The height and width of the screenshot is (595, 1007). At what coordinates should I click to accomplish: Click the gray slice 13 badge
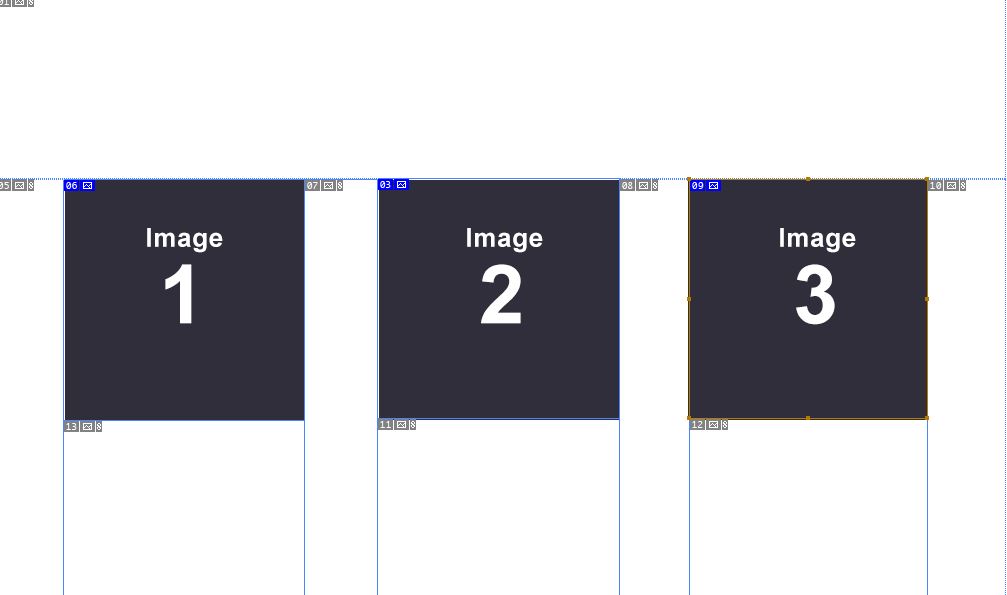pyautogui.click(x=83, y=427)
